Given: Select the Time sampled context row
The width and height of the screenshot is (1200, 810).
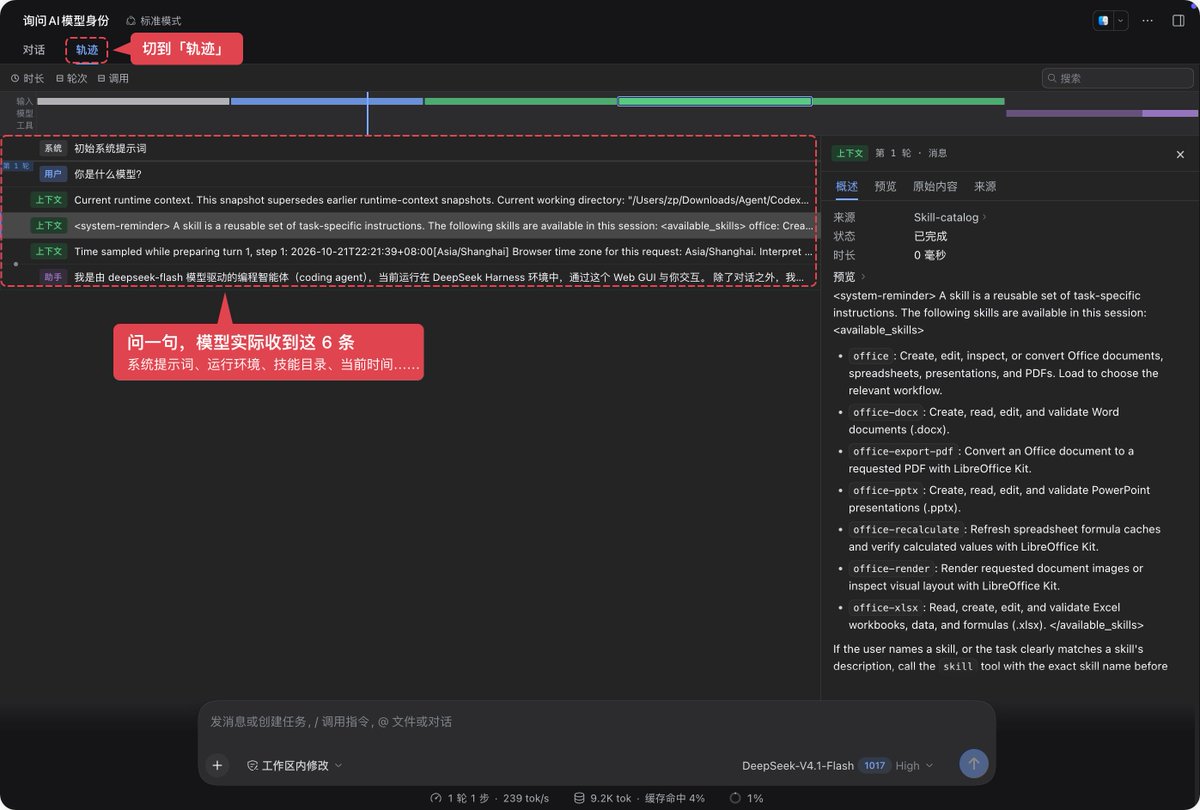Looking at the screenshot, I should pyautogui.click(x=409, y=251).
